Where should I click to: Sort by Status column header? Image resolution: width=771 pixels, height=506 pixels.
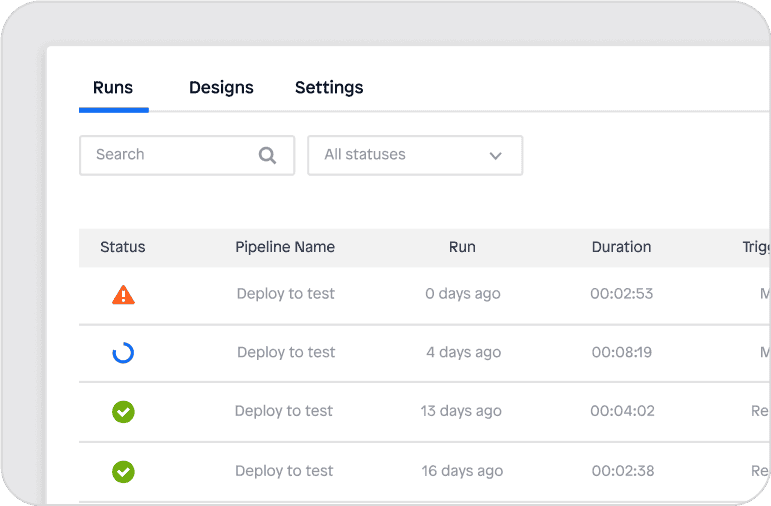point(123,247)
